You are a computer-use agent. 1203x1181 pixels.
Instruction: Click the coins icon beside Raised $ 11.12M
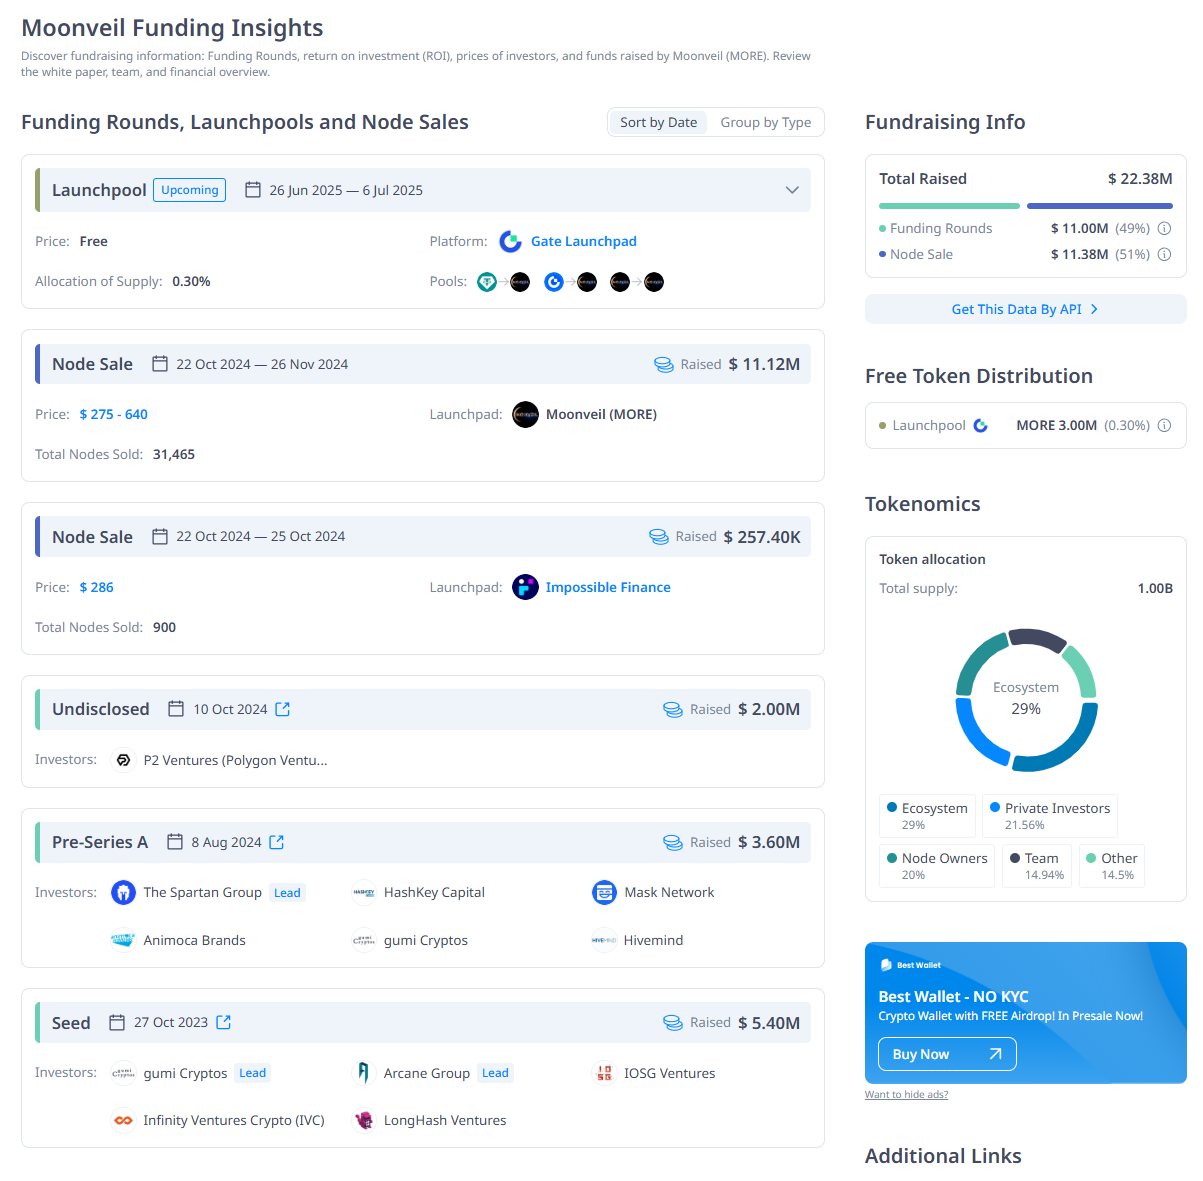point(664,364)
